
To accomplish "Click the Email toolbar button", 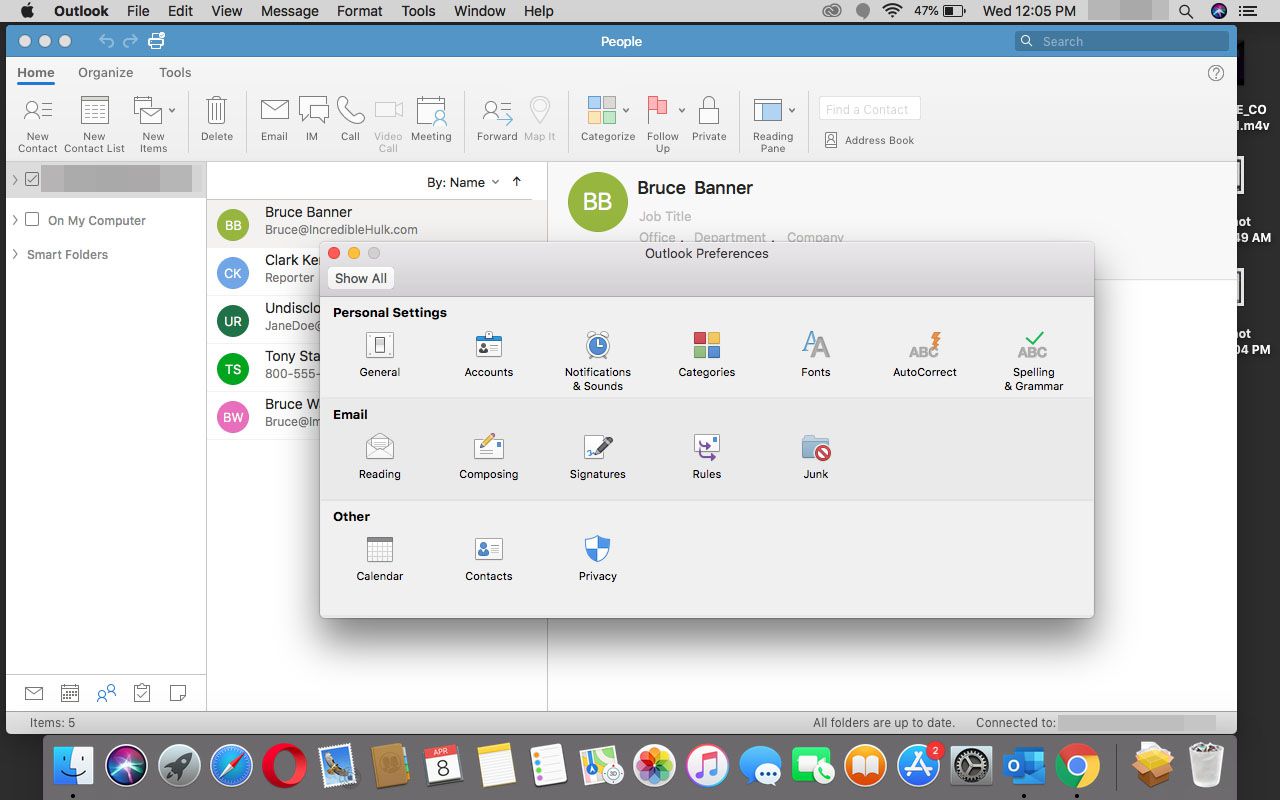I will click(274, 119).
